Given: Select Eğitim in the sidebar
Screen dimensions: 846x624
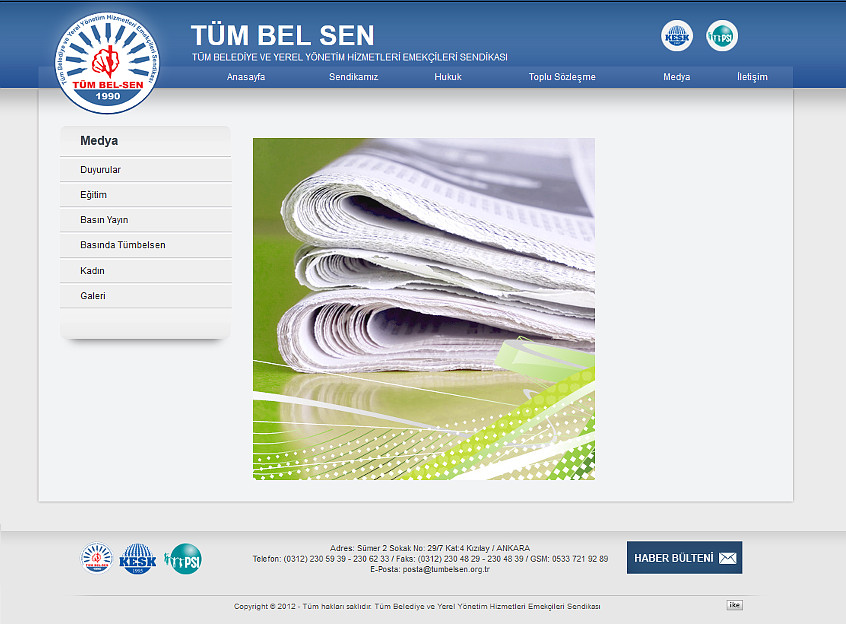Looking at the screenshot, I should 146,195.
